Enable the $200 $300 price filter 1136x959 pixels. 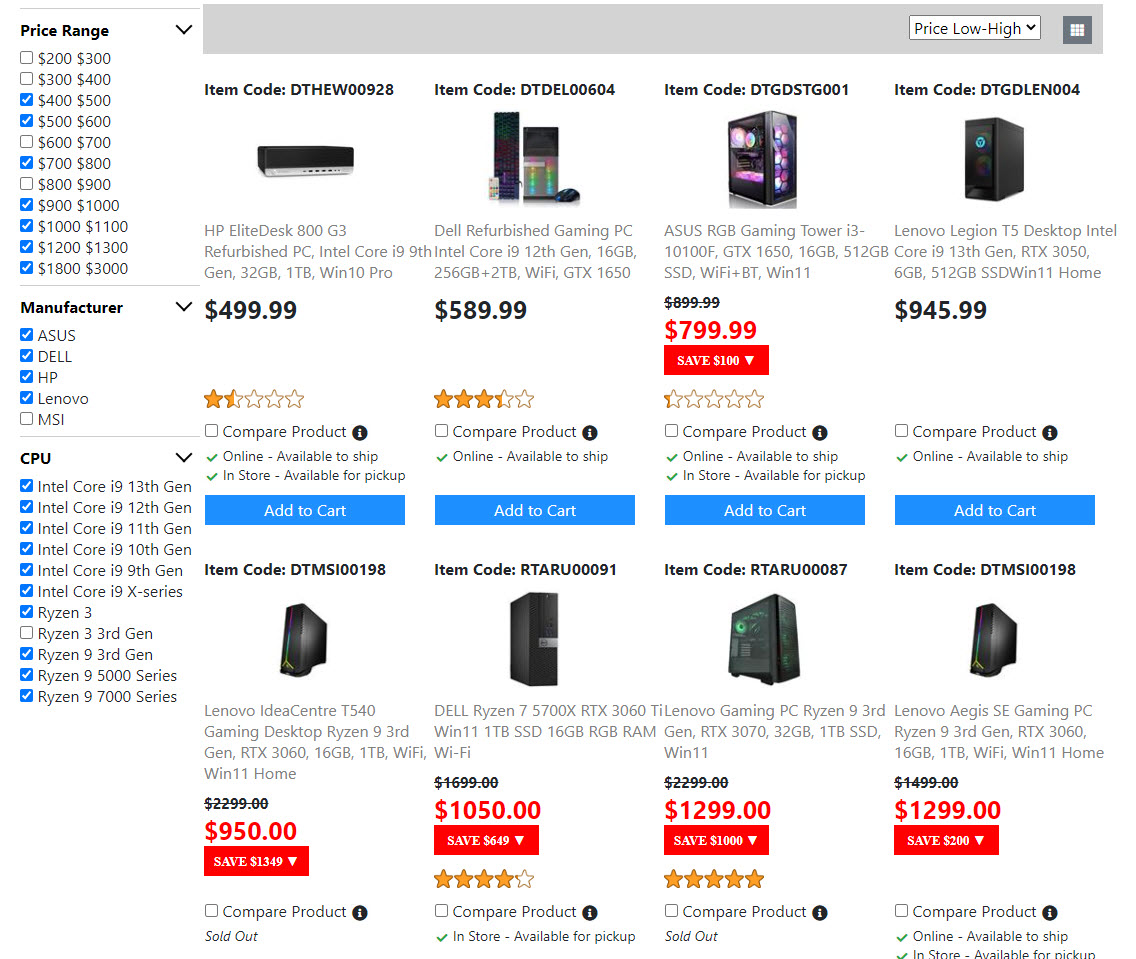27,58
